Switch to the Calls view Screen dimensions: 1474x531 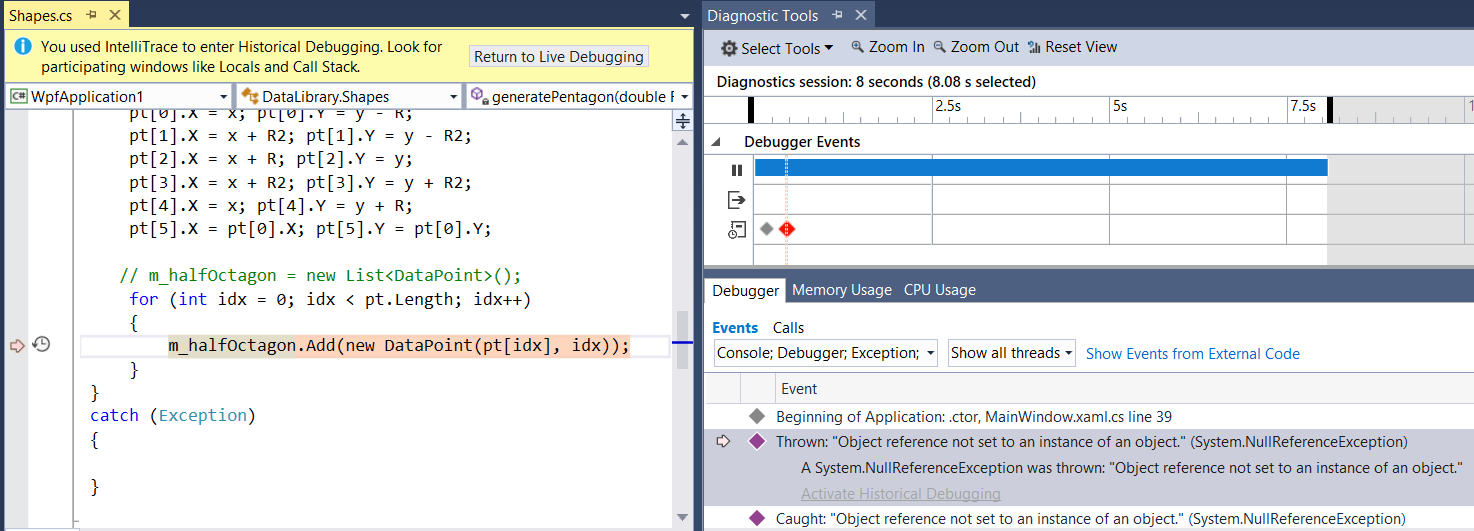coord(788,328)
